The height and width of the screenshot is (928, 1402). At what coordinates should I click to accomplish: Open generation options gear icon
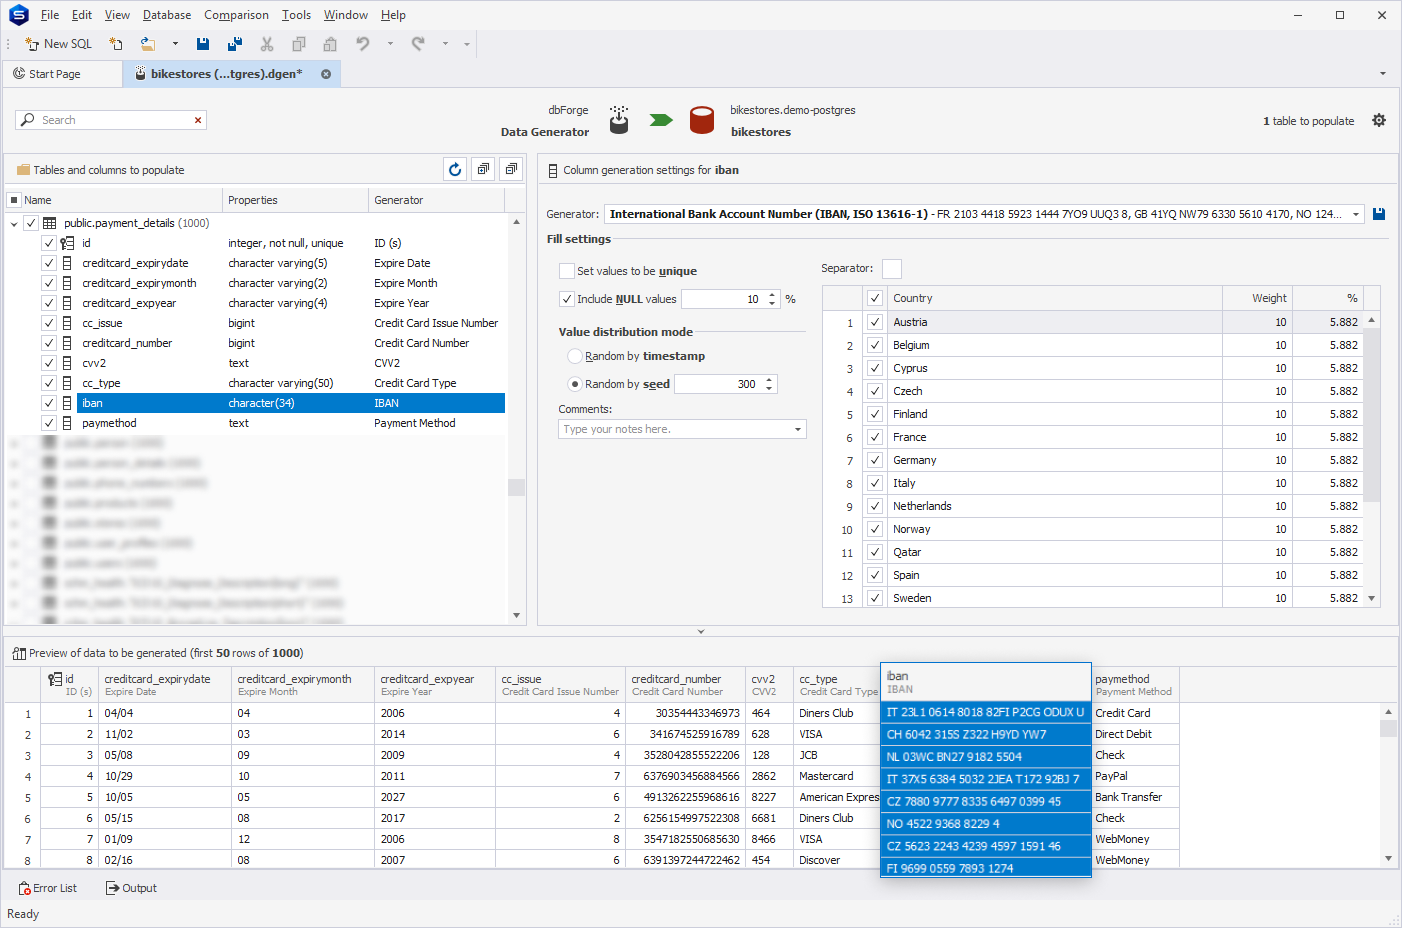coord(1379,120)
